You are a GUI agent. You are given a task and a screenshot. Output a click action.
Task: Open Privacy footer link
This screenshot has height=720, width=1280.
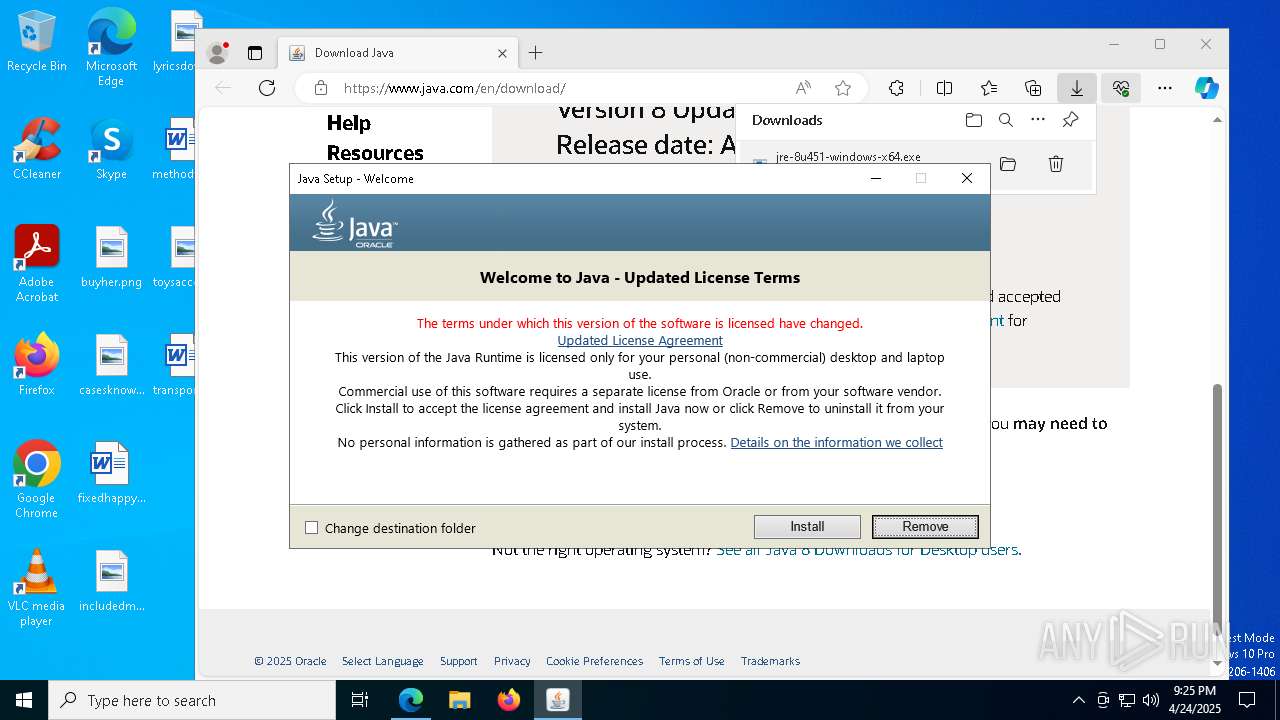click(512, 661)
